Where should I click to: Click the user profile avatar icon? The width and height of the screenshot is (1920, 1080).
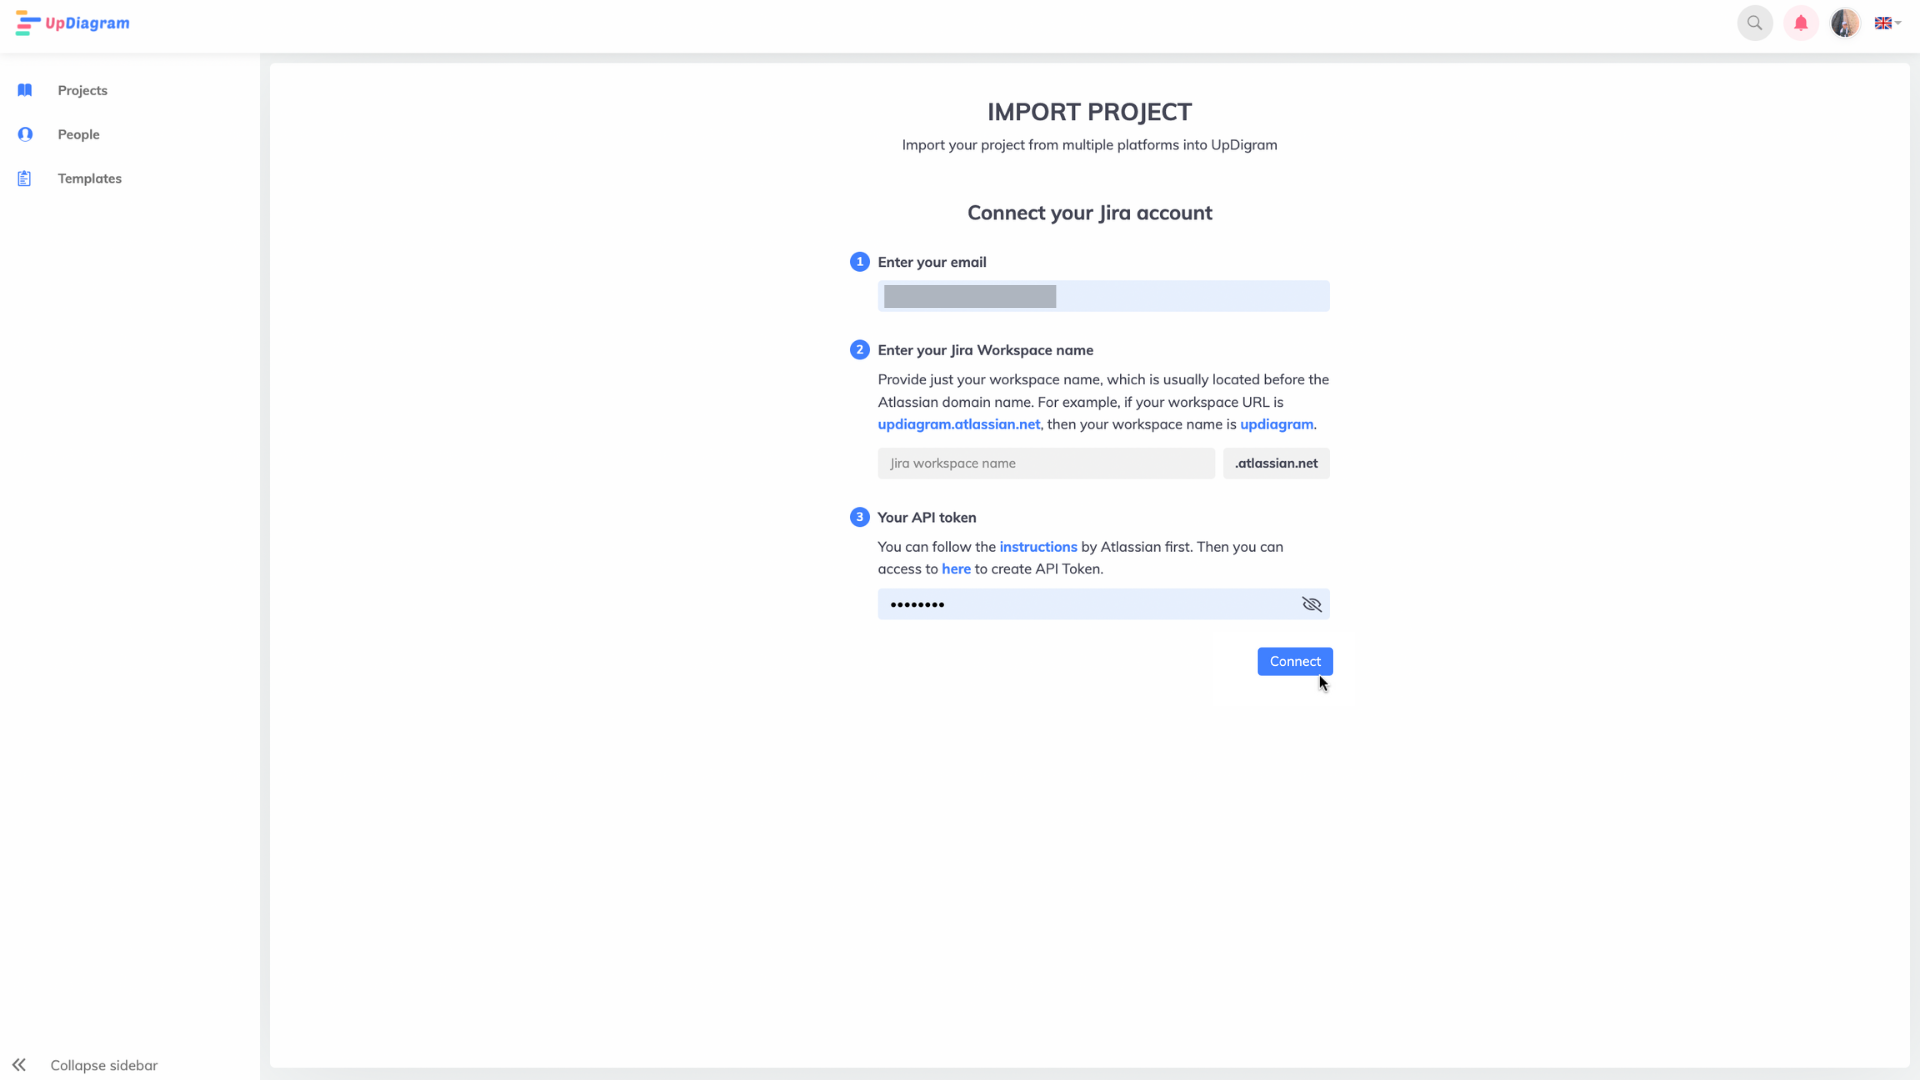pyautogui.click(x=1844, y=22)
